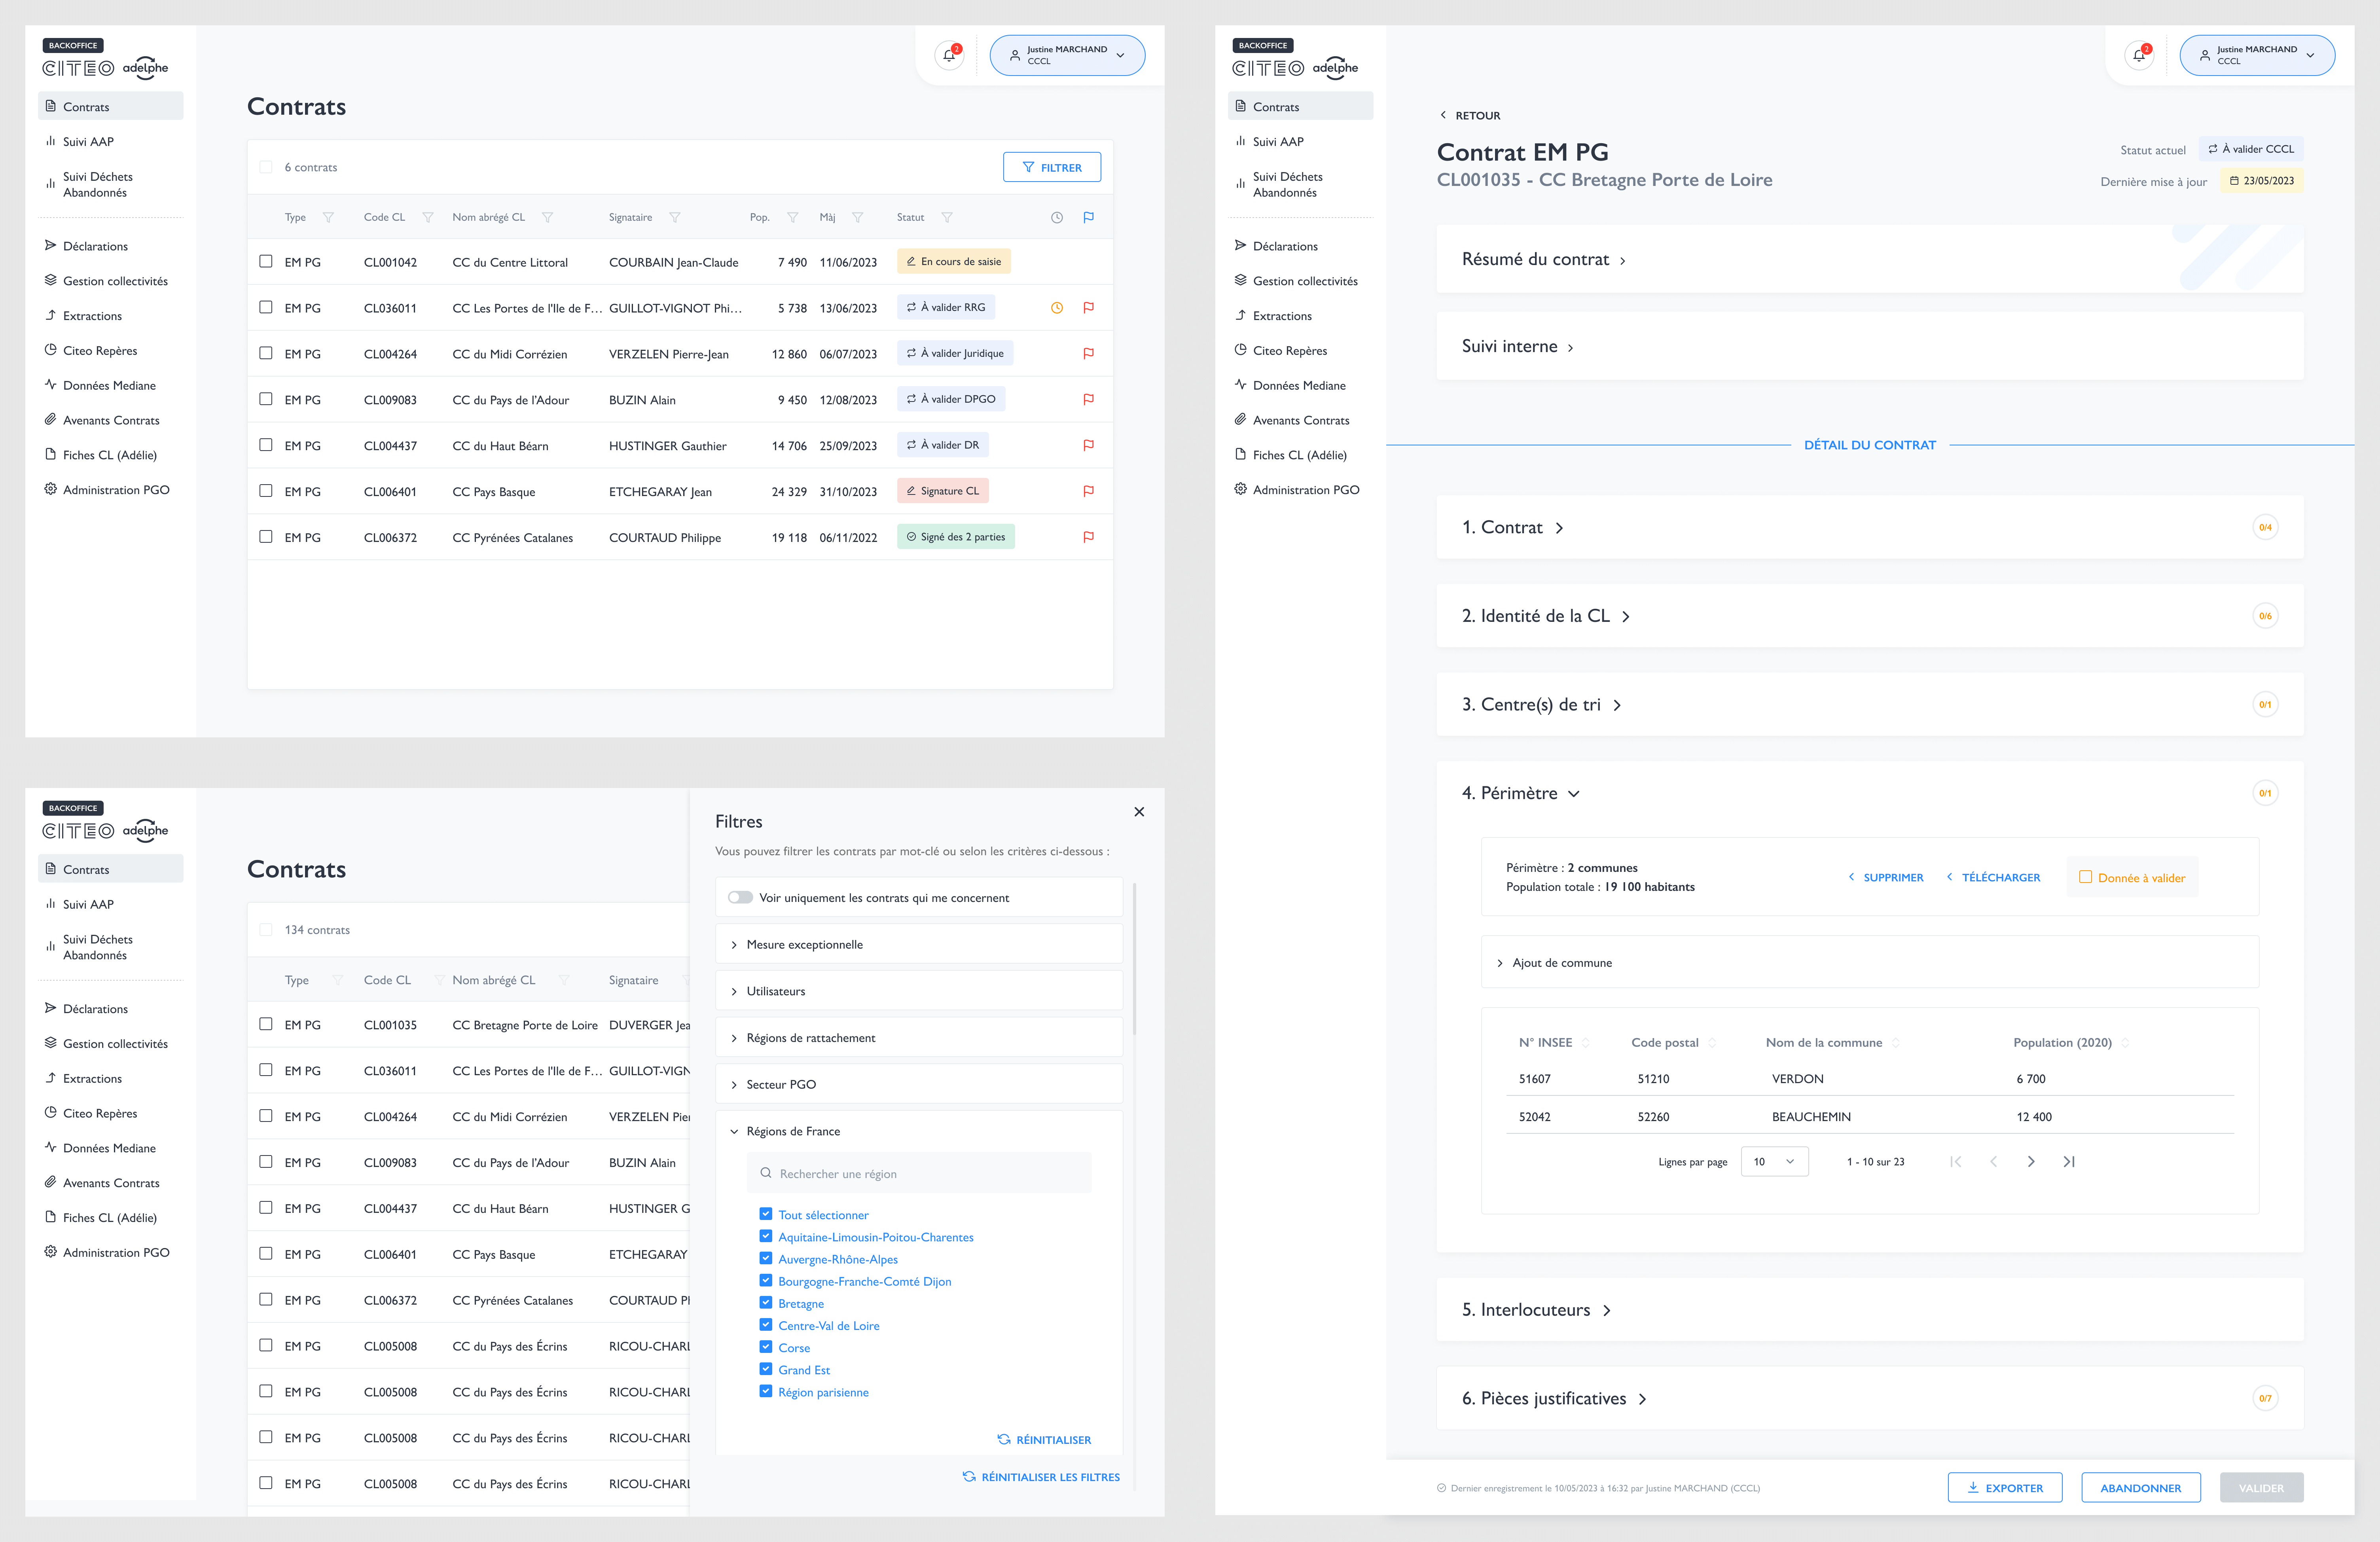This screenshot has width=2380, height=1542.
Task: Click the Type column filter funnel icon
Action: tap(328, 217)
